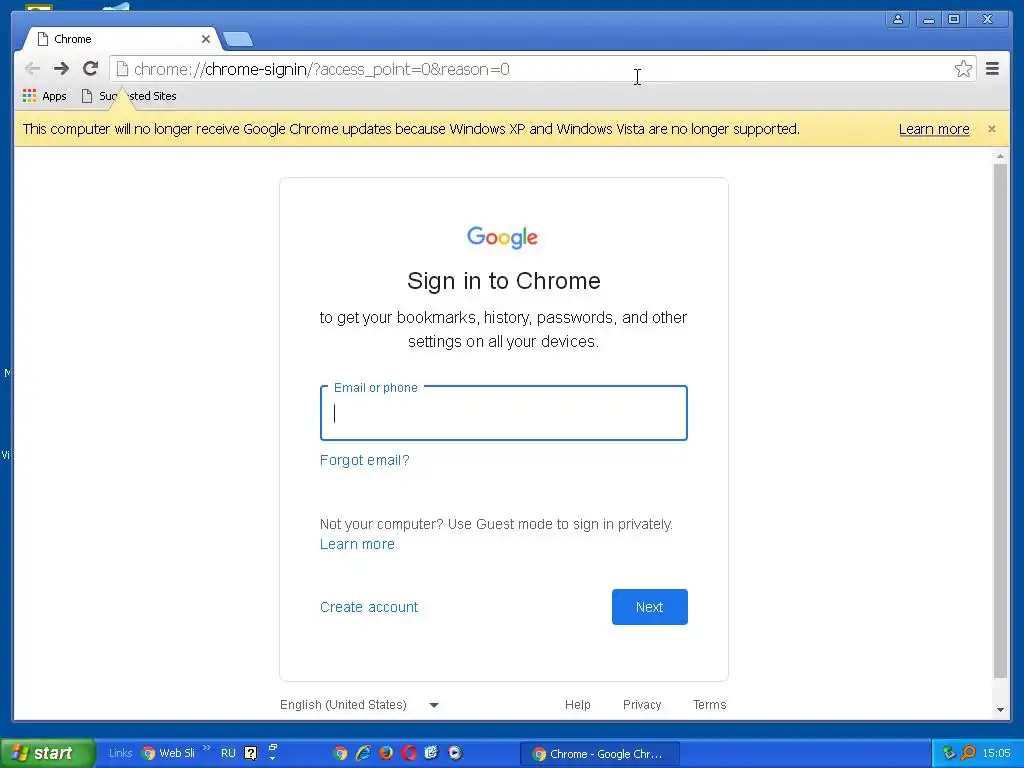This screenshot has width=1024, height=768.
Task: Bookmark this page with the star icon
Action: coord(963,69)
